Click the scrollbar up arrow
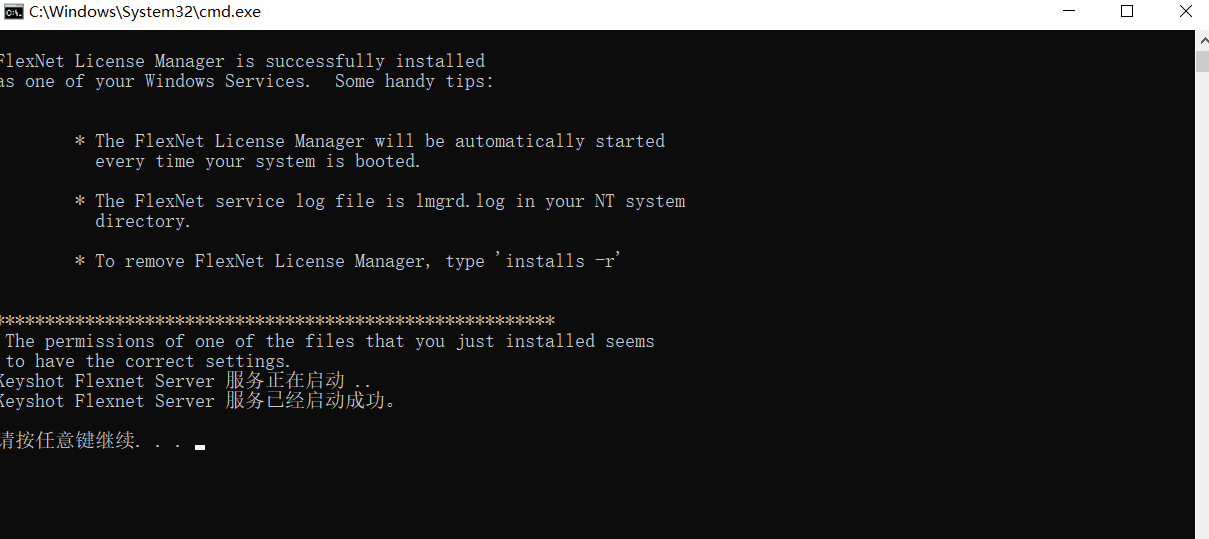 click(1202, 38)
